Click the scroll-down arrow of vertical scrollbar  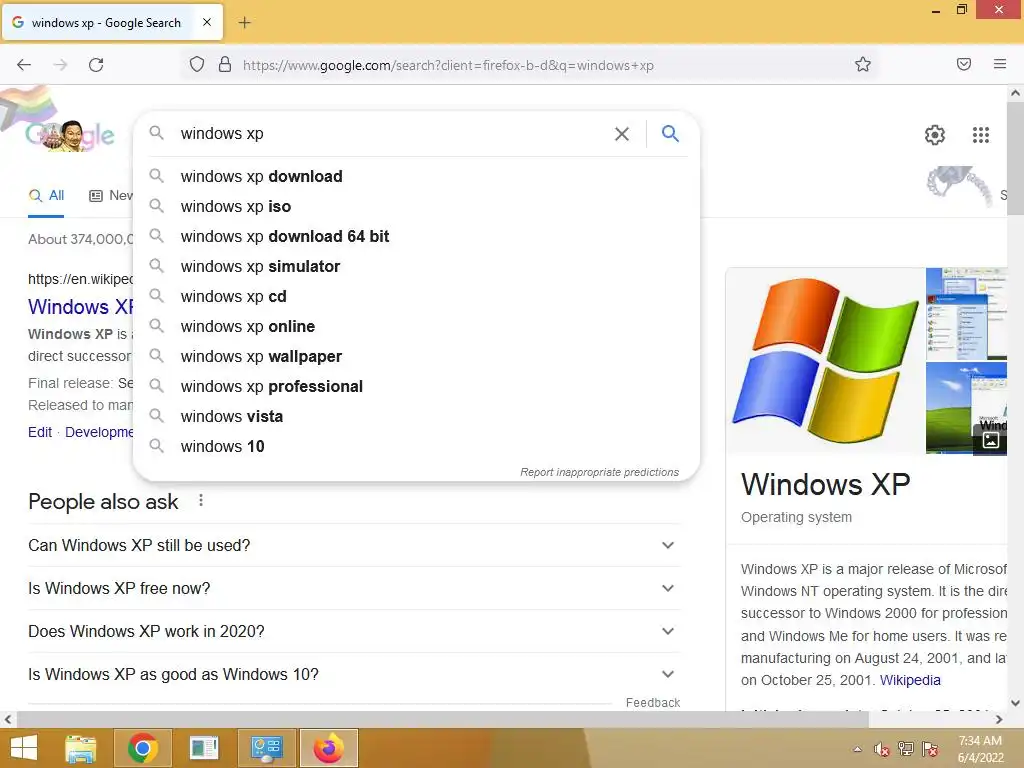click(1015, 703)
